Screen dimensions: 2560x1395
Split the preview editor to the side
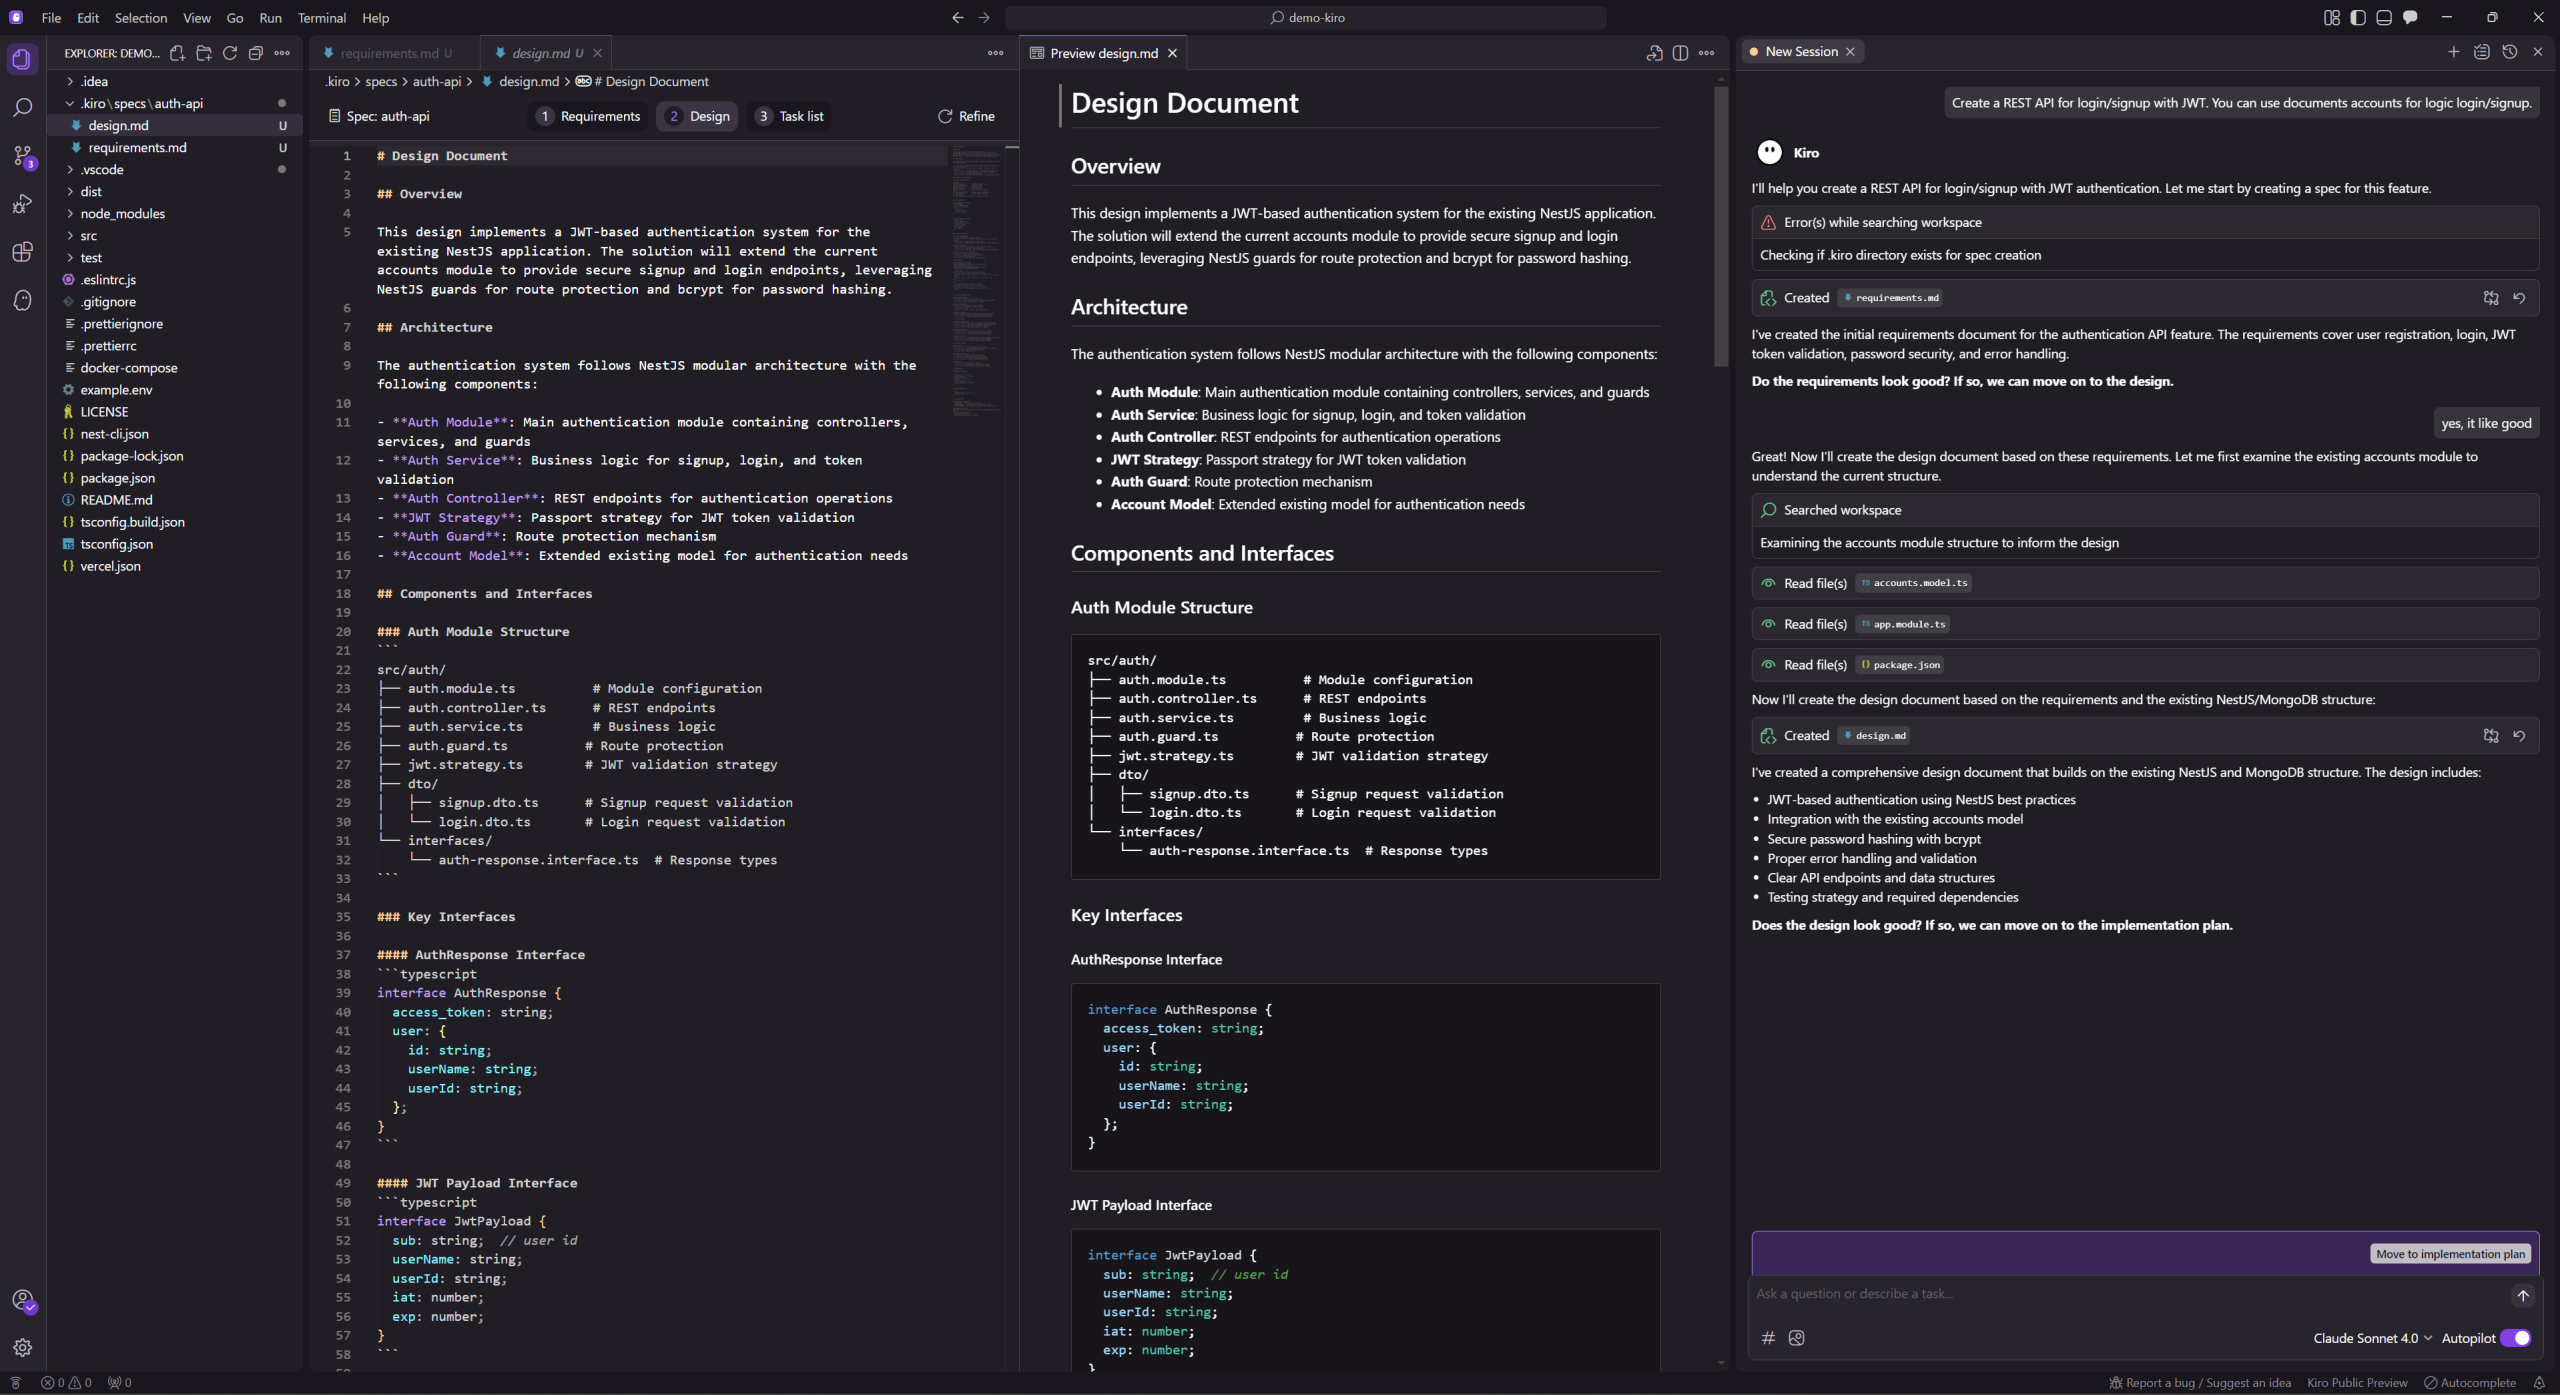click(1680, 53)
